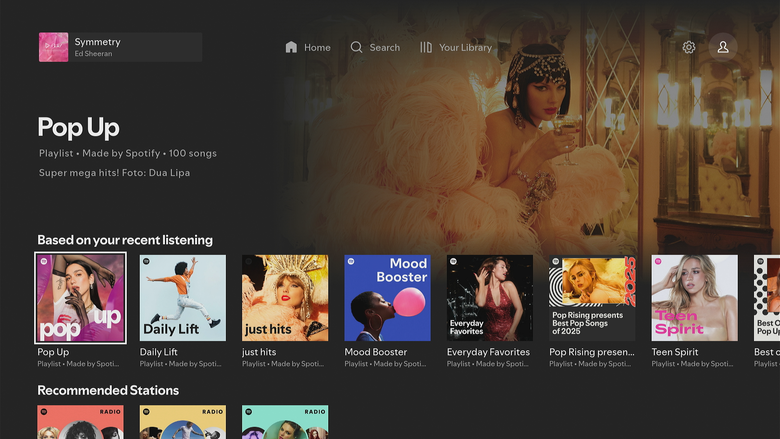Click the Your Library shelves icon
The width and height of the screenshot is (780, 439).
[426, 47]
